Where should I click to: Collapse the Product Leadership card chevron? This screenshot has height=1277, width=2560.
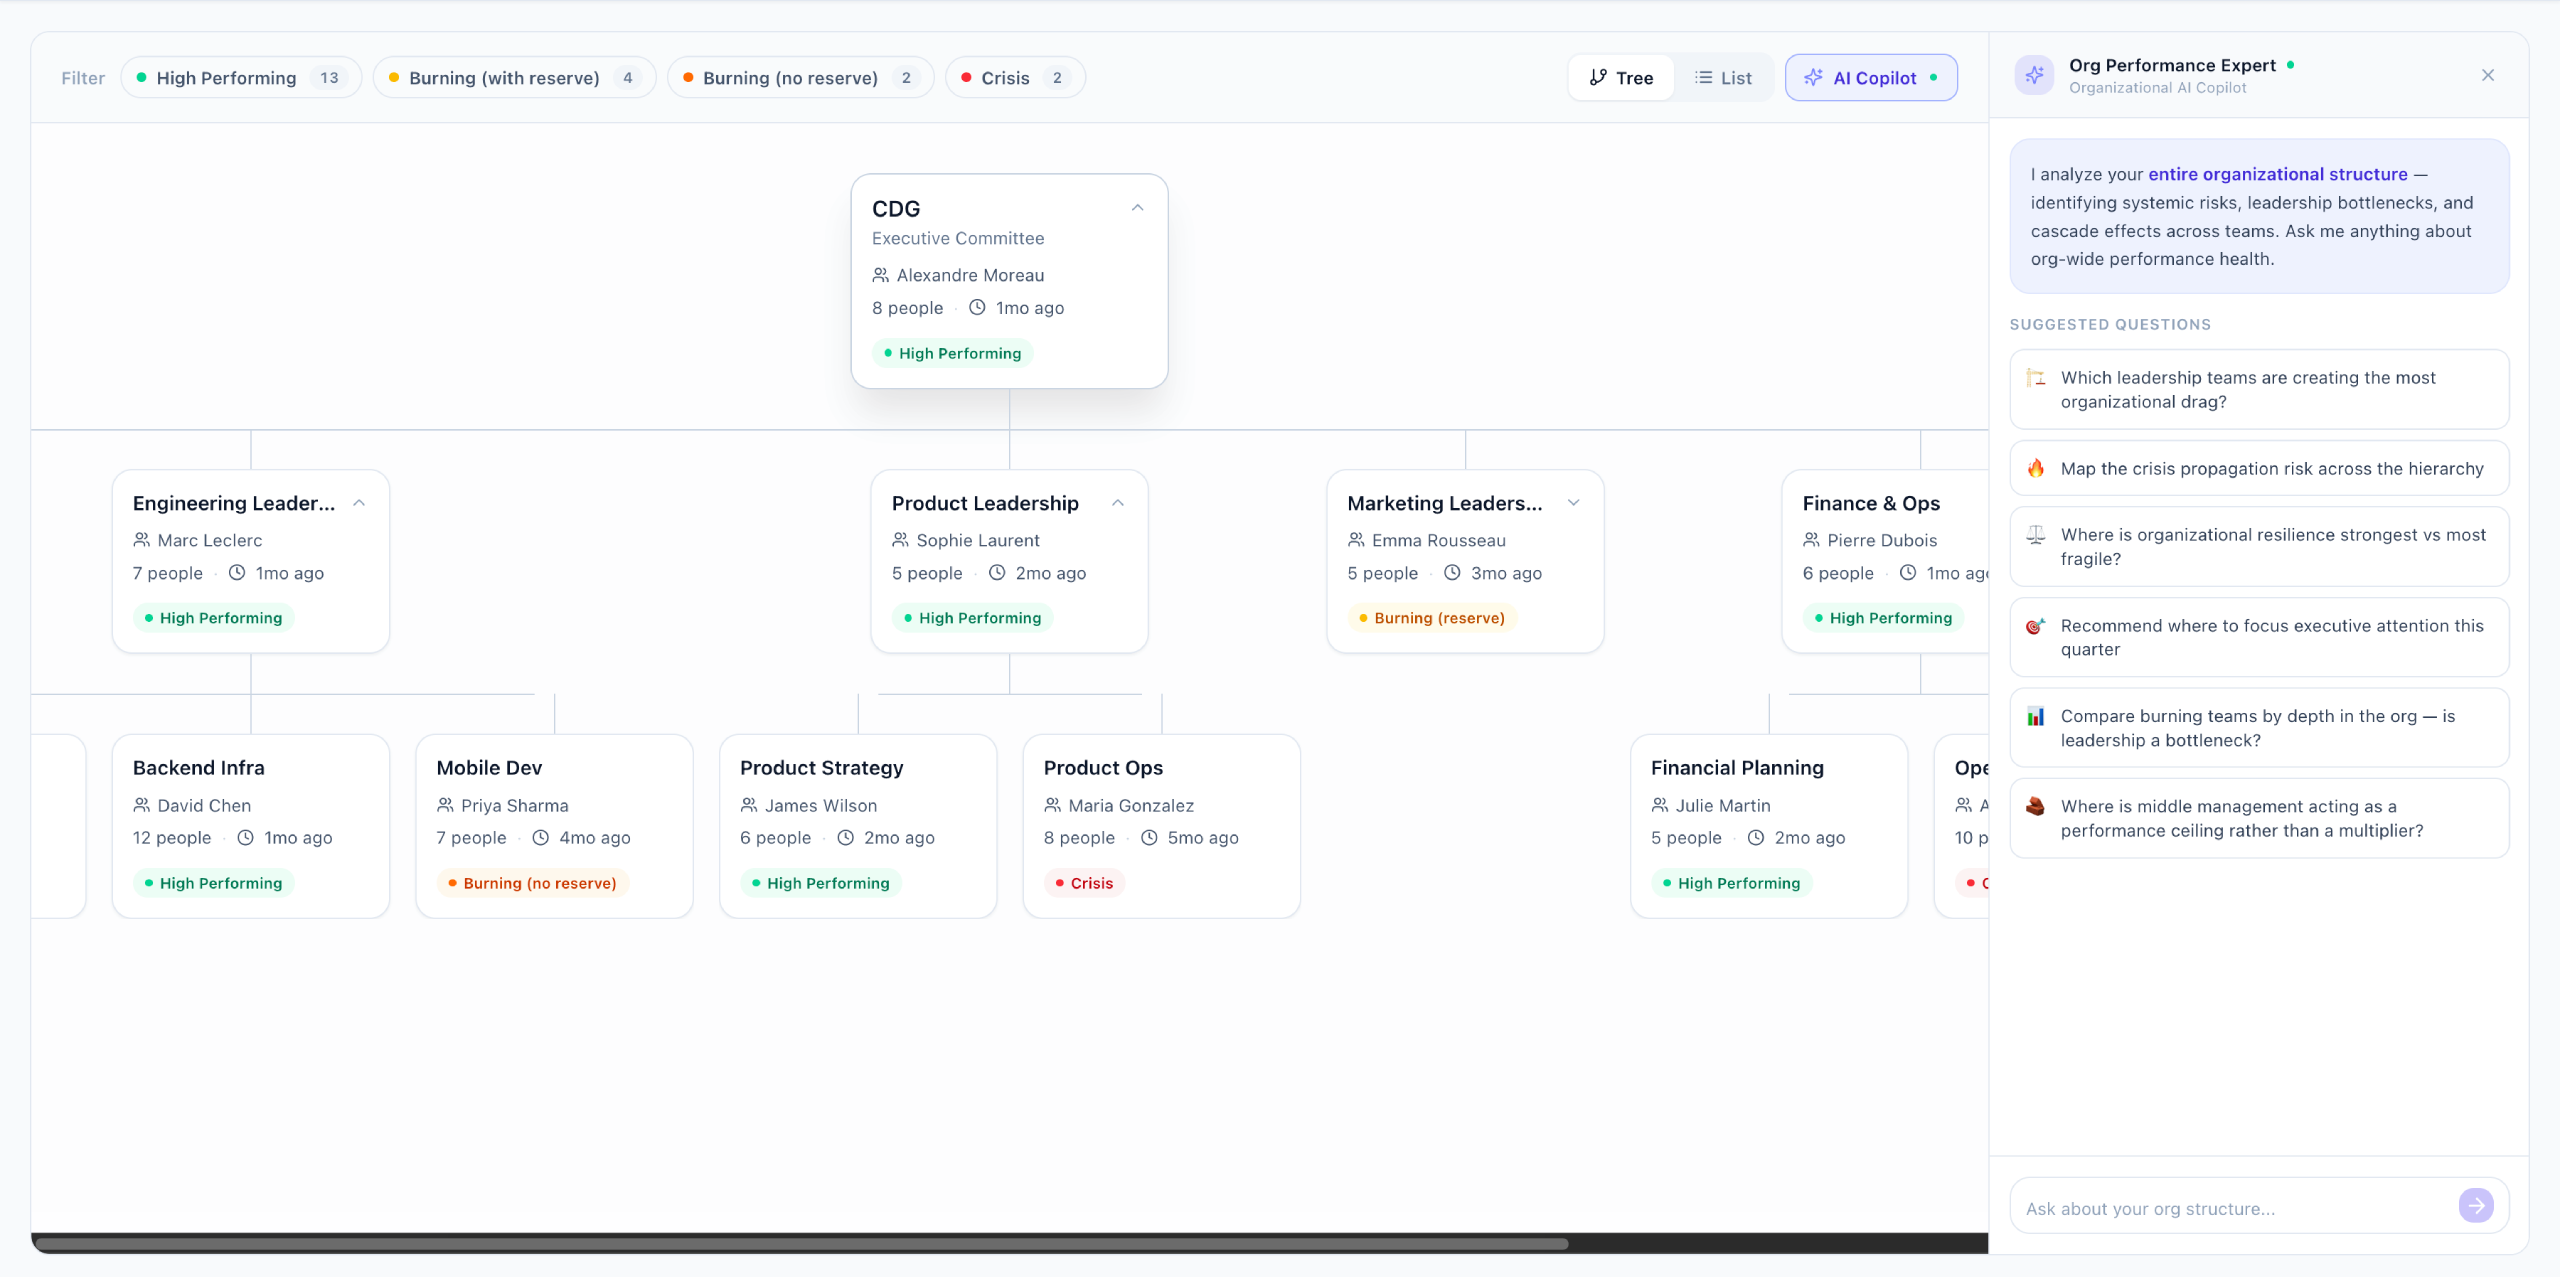pos(1118,503)
